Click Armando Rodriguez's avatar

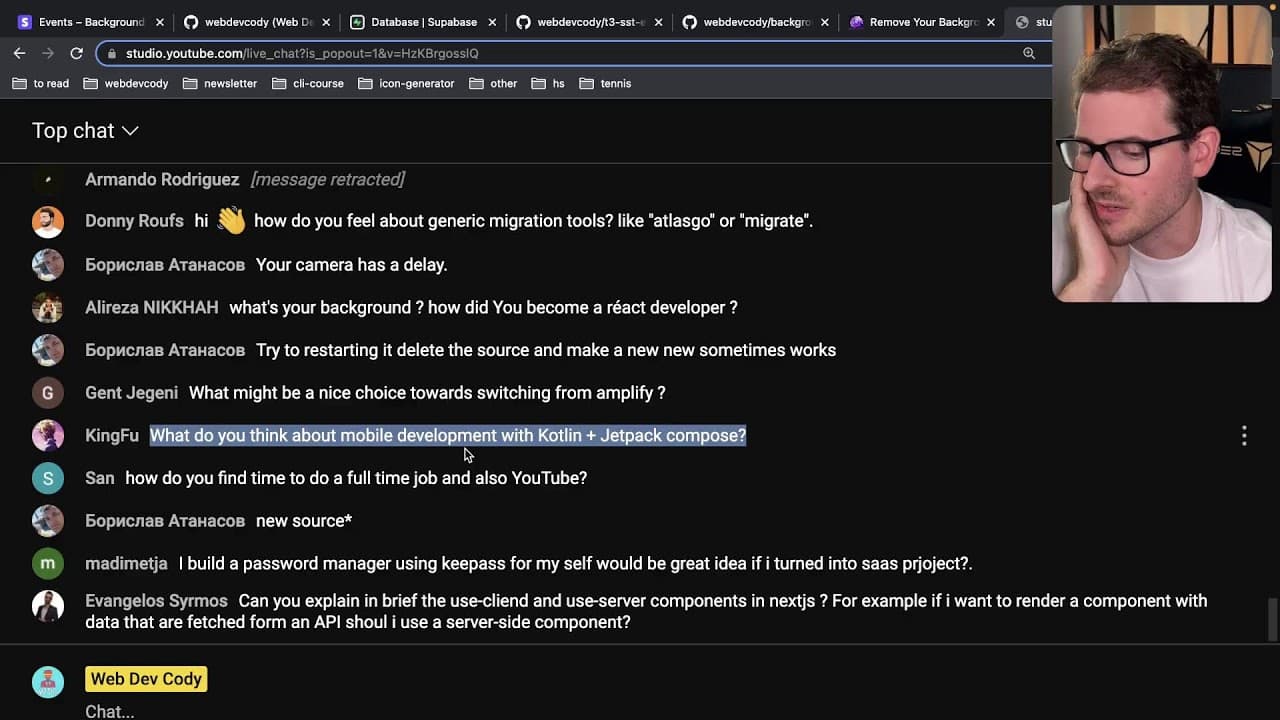(x=47, y=179)
